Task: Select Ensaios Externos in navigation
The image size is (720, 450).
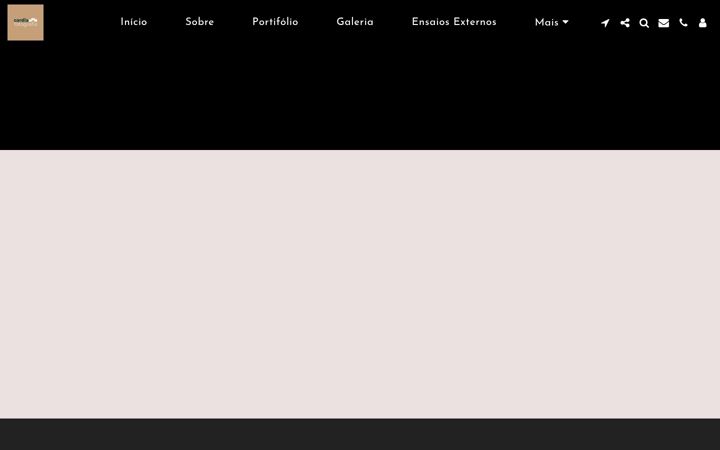Action: 454,22
